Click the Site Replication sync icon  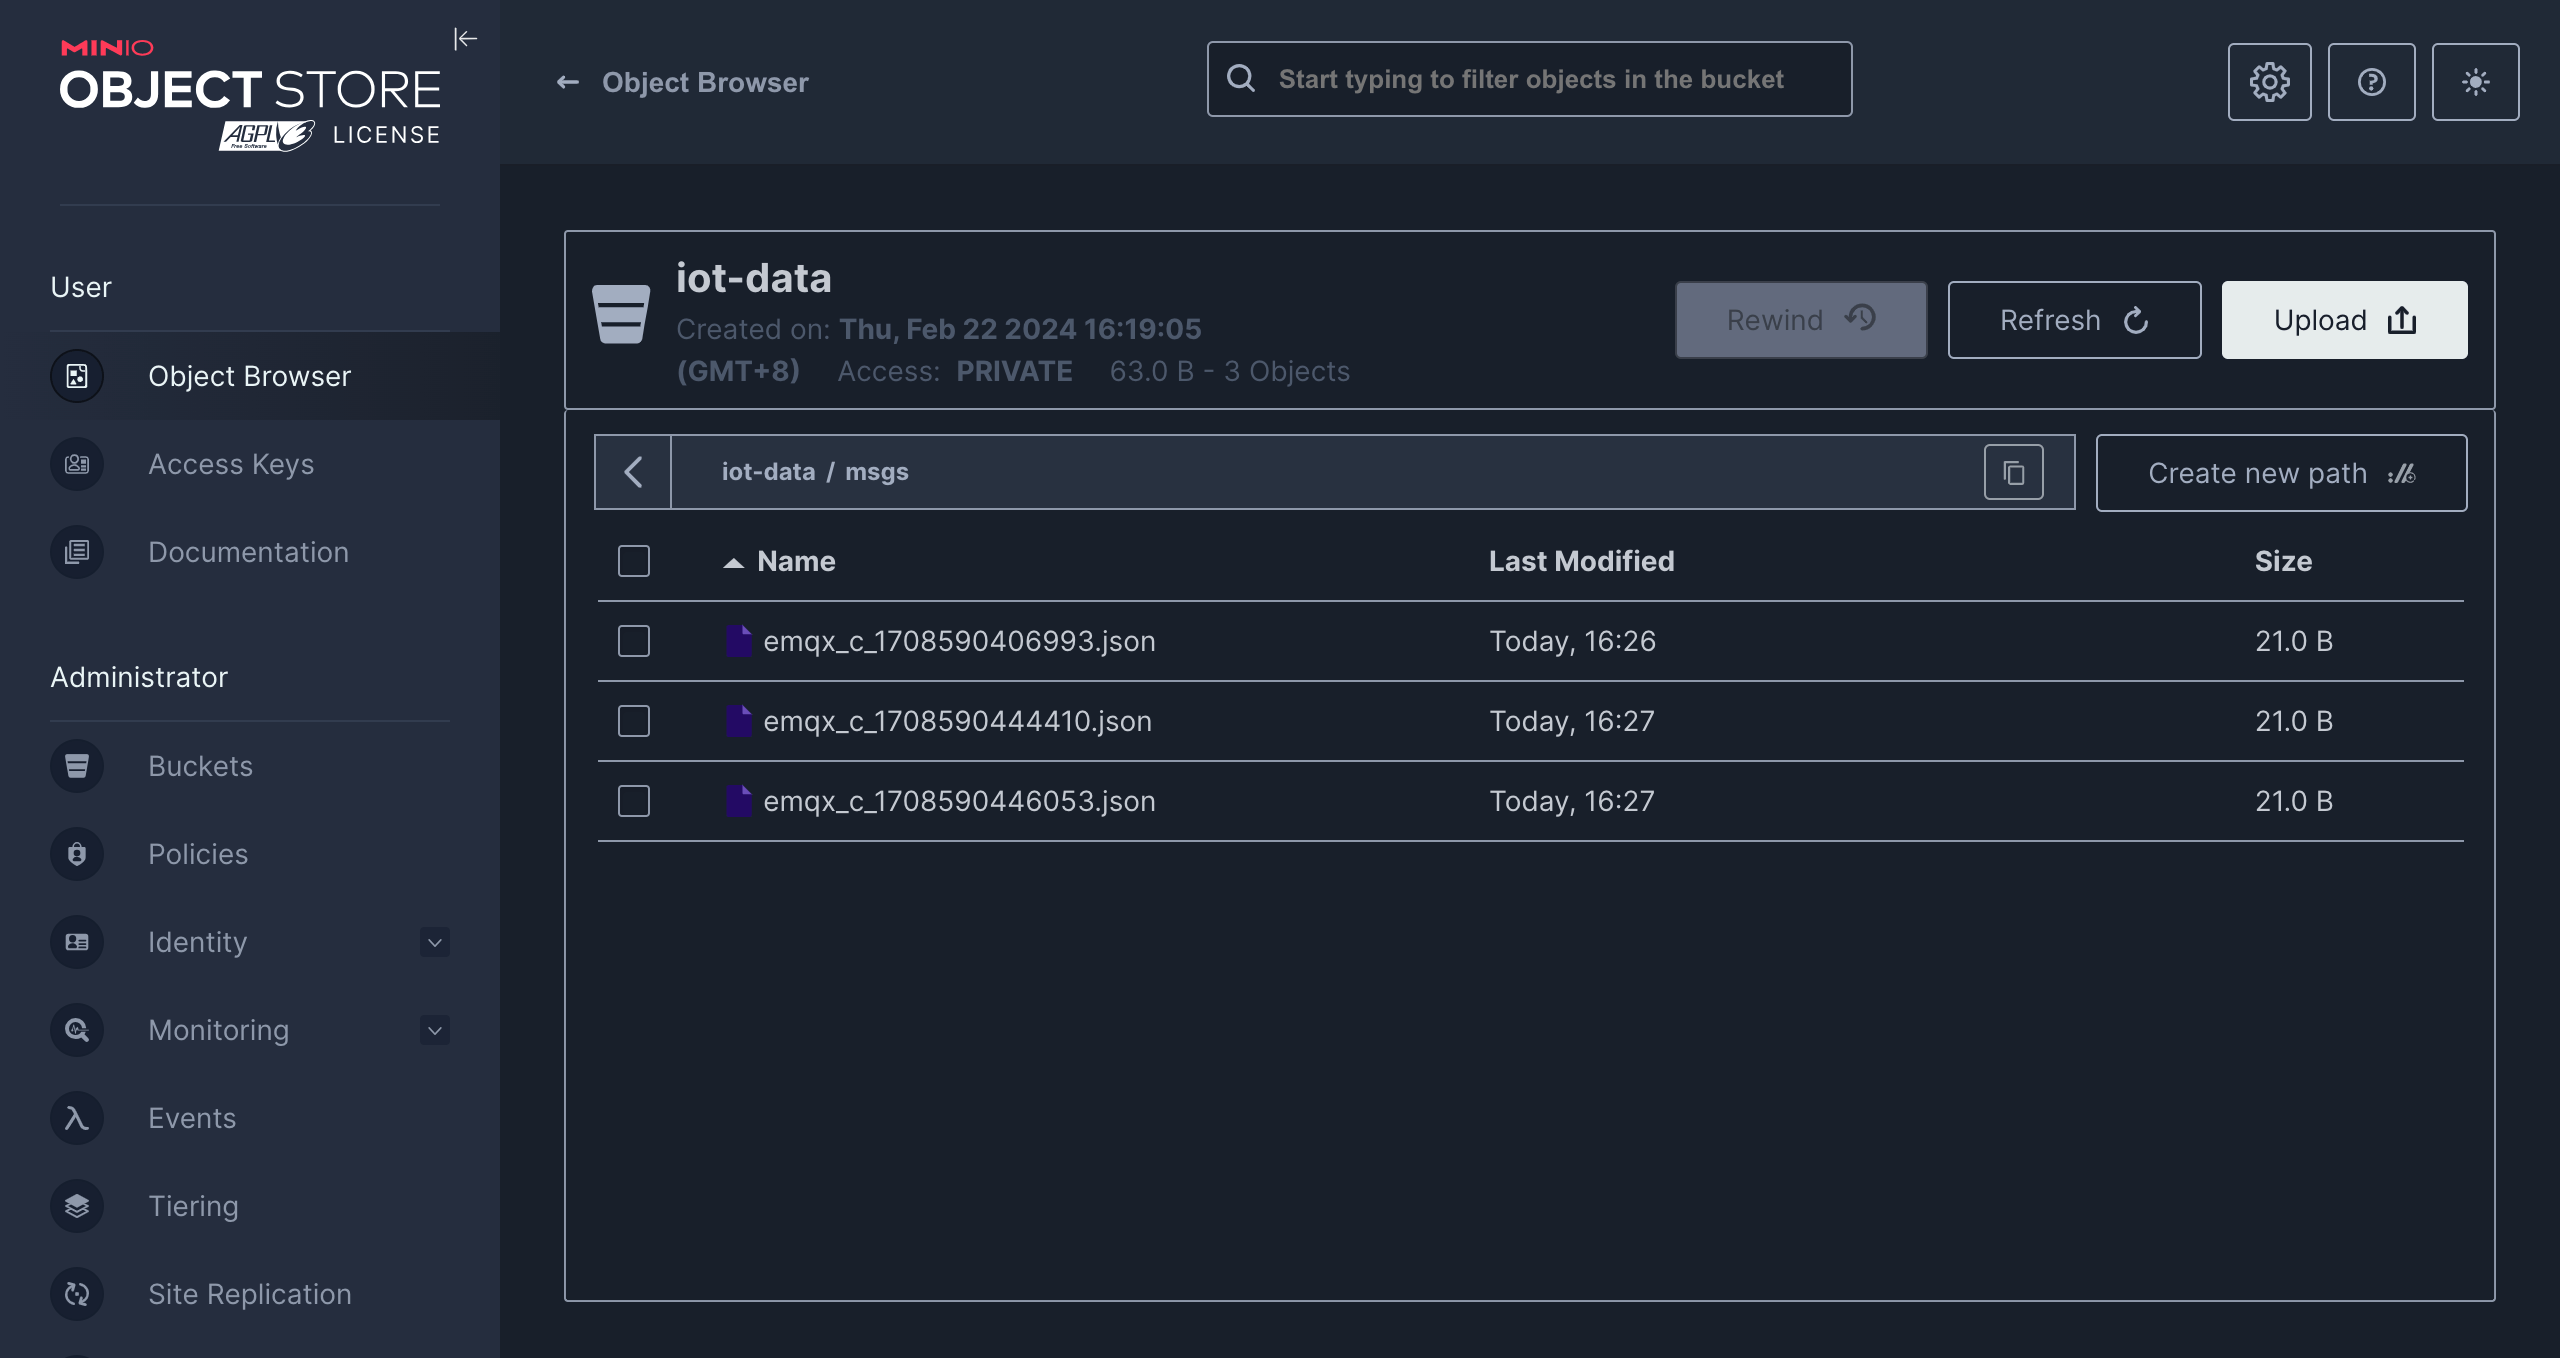pos(77,1294)
